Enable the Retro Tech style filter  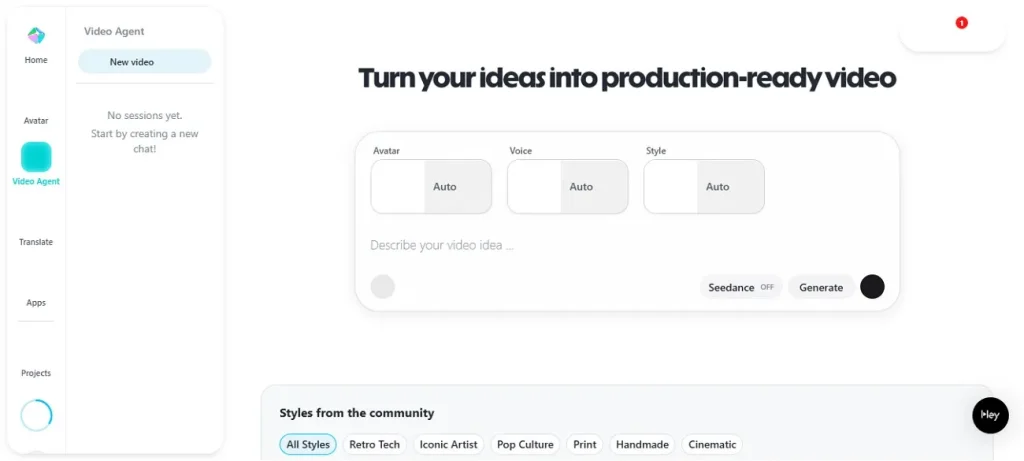[x=375, y=444]
